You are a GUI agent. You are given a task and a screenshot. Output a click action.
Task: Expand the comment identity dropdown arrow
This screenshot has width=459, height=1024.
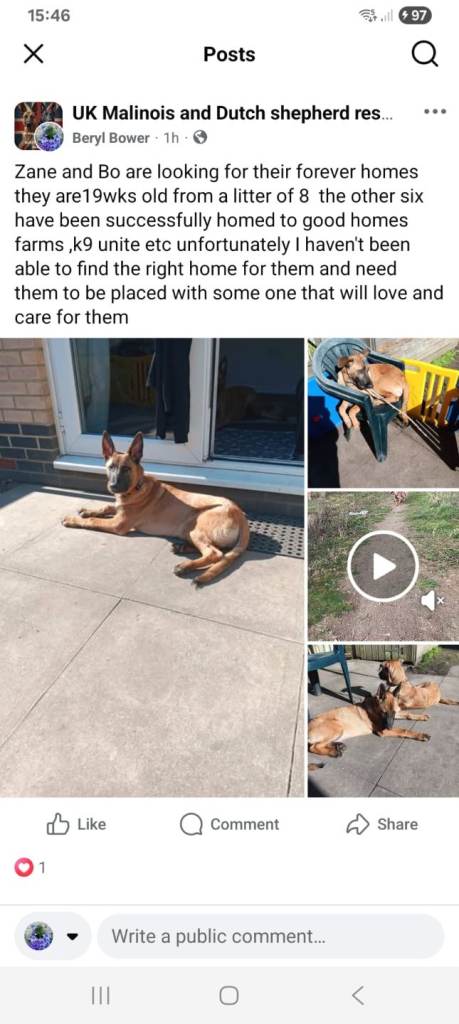point(72,936)
